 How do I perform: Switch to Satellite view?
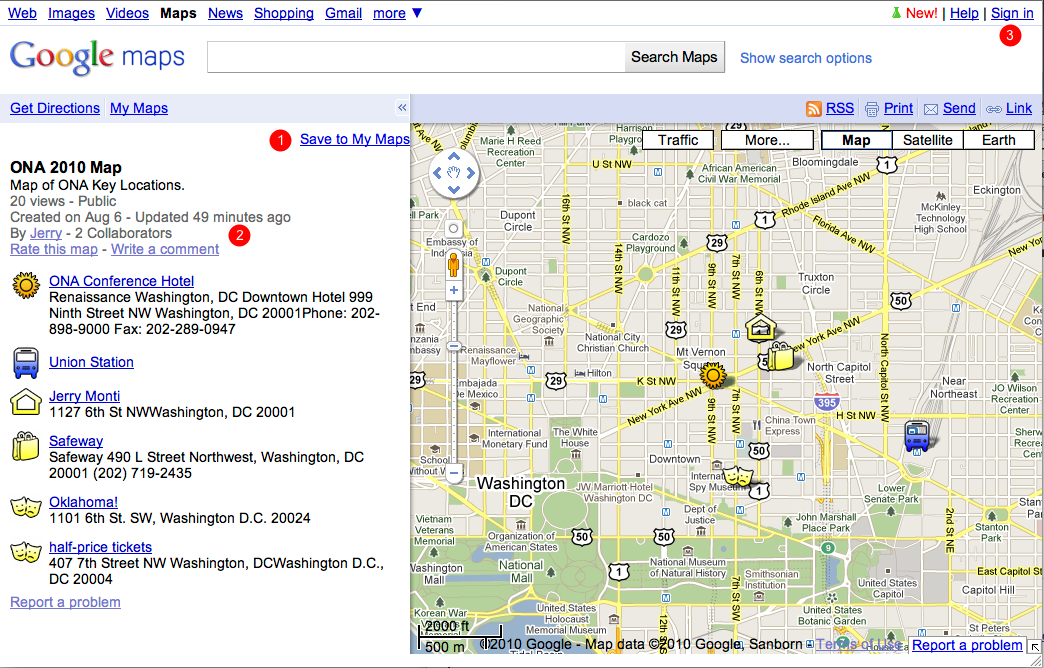tap(927, 140)
